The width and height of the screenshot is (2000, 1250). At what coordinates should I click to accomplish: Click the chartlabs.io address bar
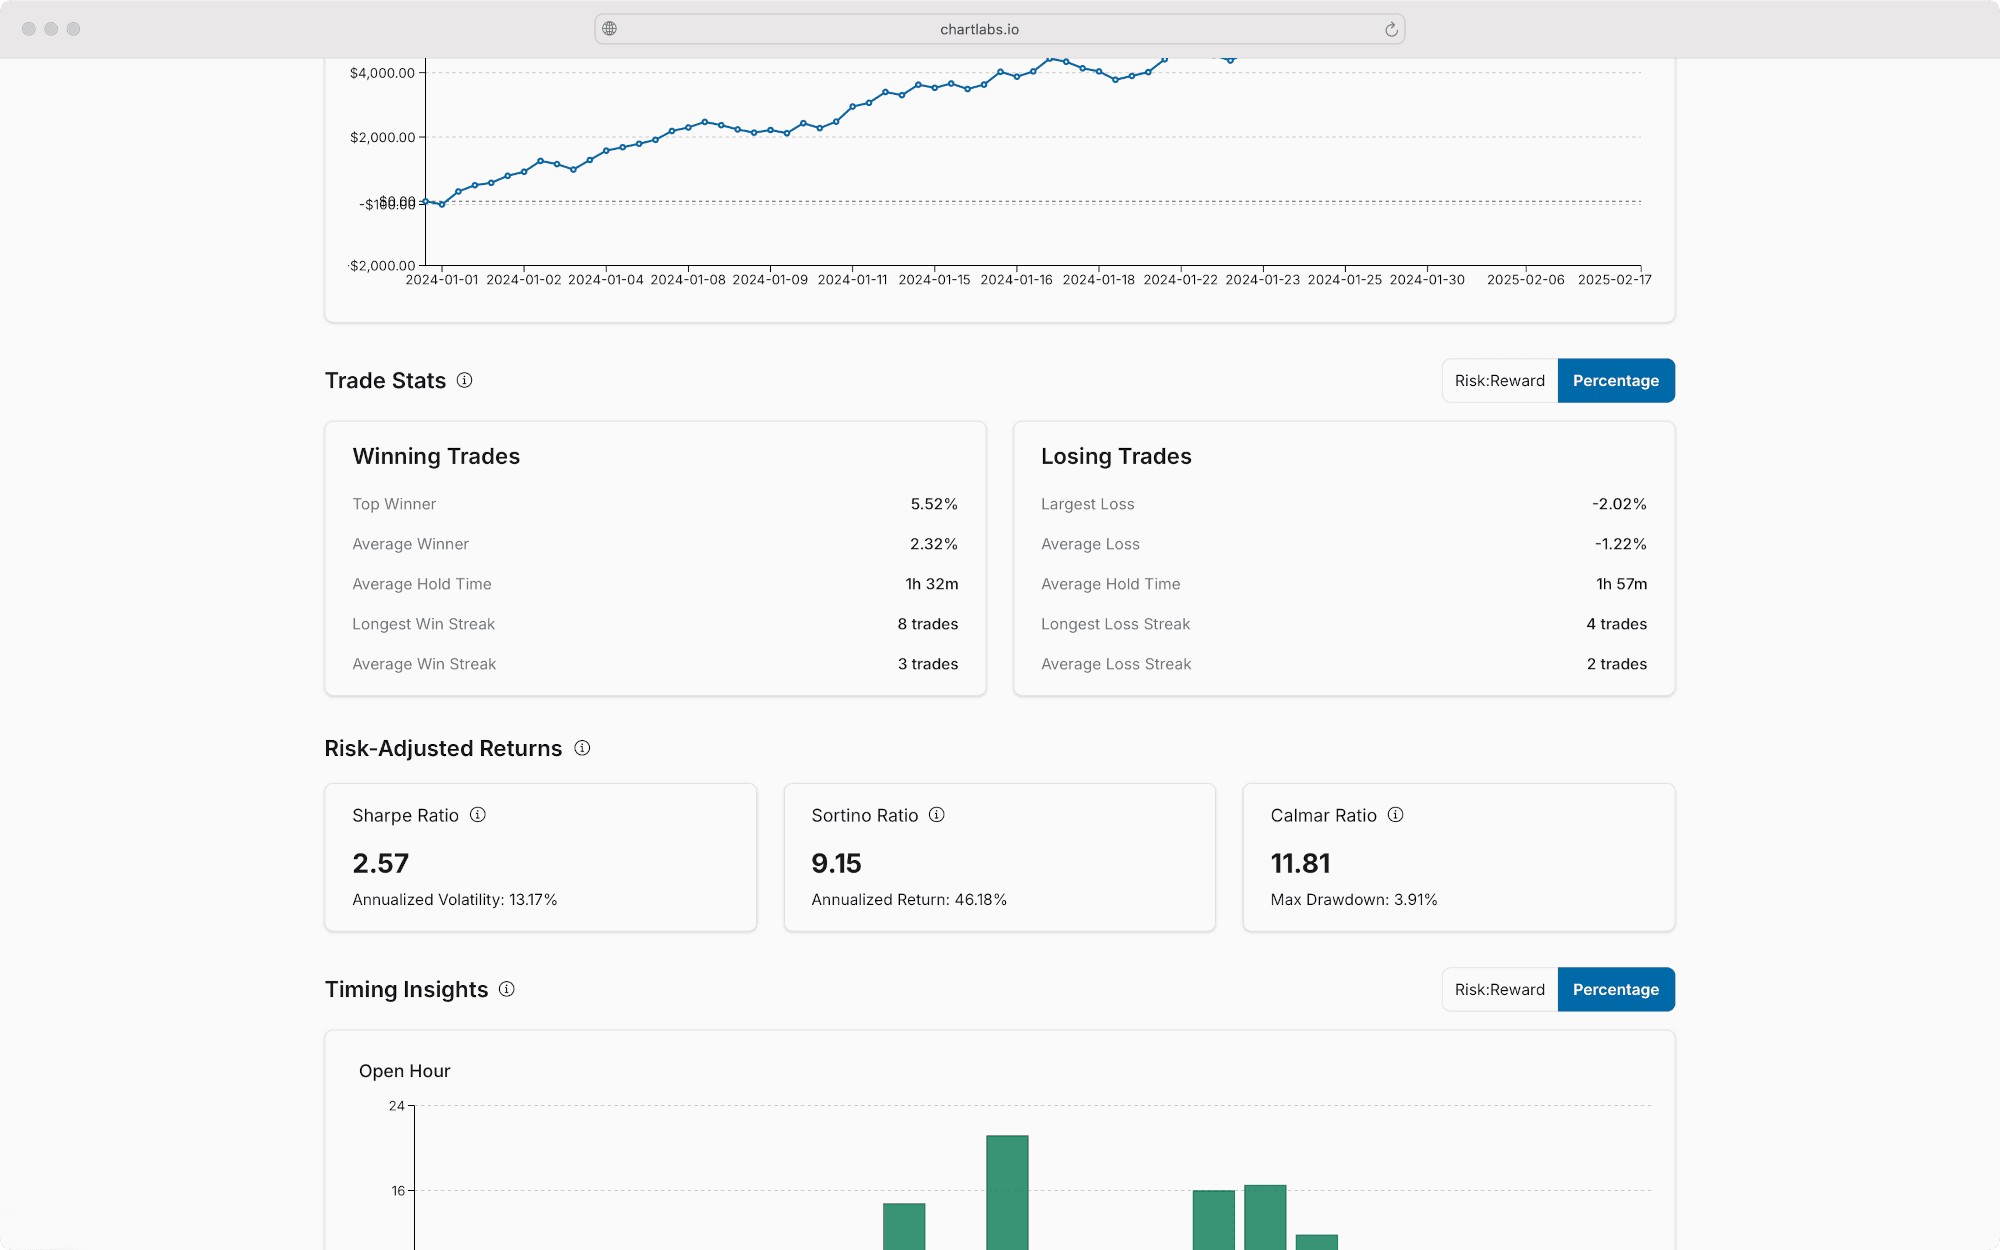pyautogui.click(x=979, y=30)
